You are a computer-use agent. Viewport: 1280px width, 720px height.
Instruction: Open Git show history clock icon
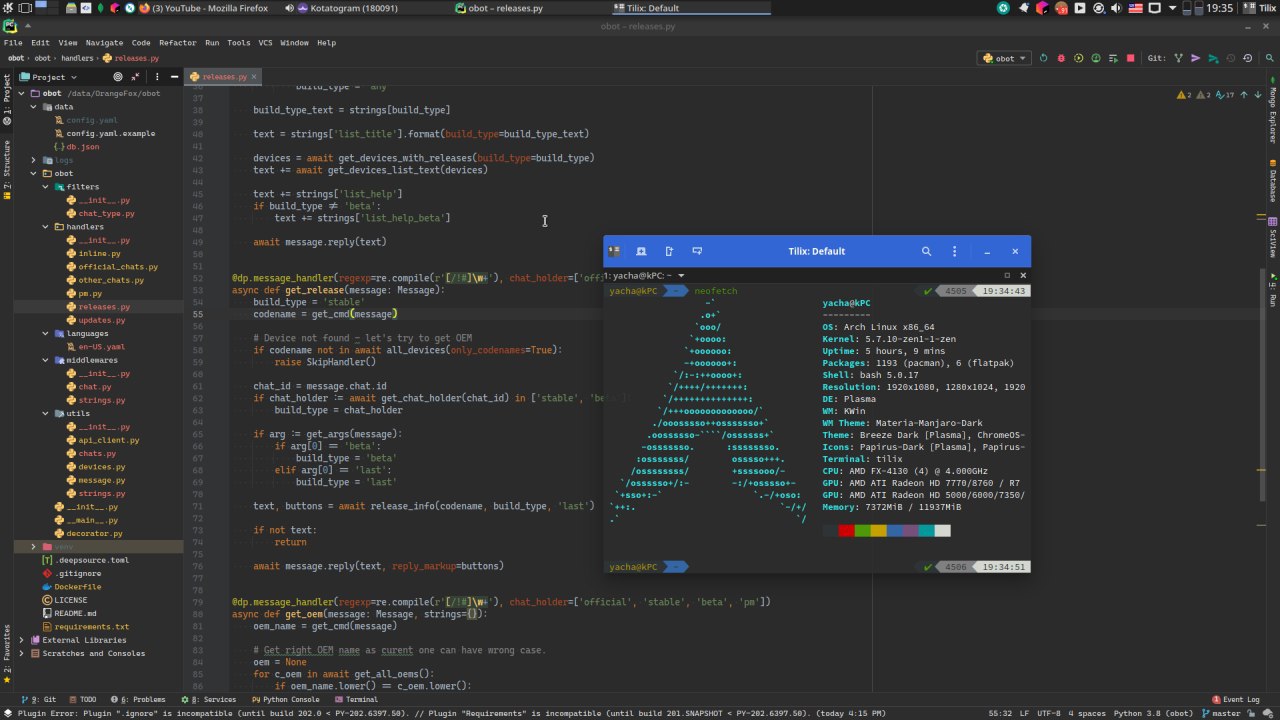coord(1231,58)
